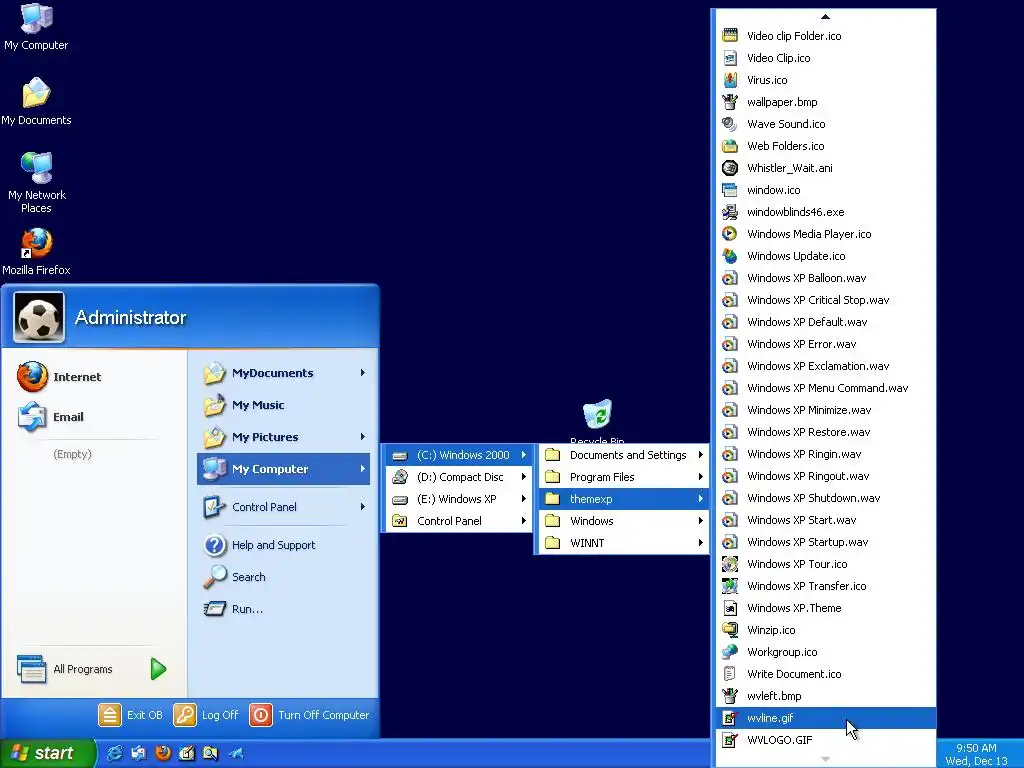The image size is (1024, 768).
Task: Open Program Files folder
Action: (x=624, y=477)
